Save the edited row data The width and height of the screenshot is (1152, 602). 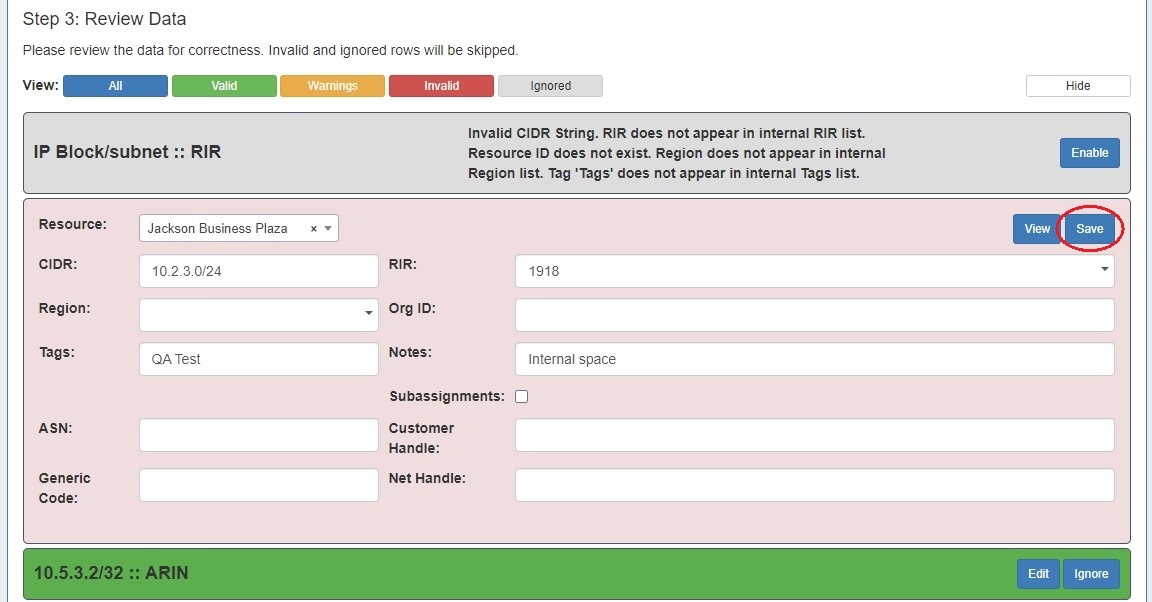click(1089, 229)
